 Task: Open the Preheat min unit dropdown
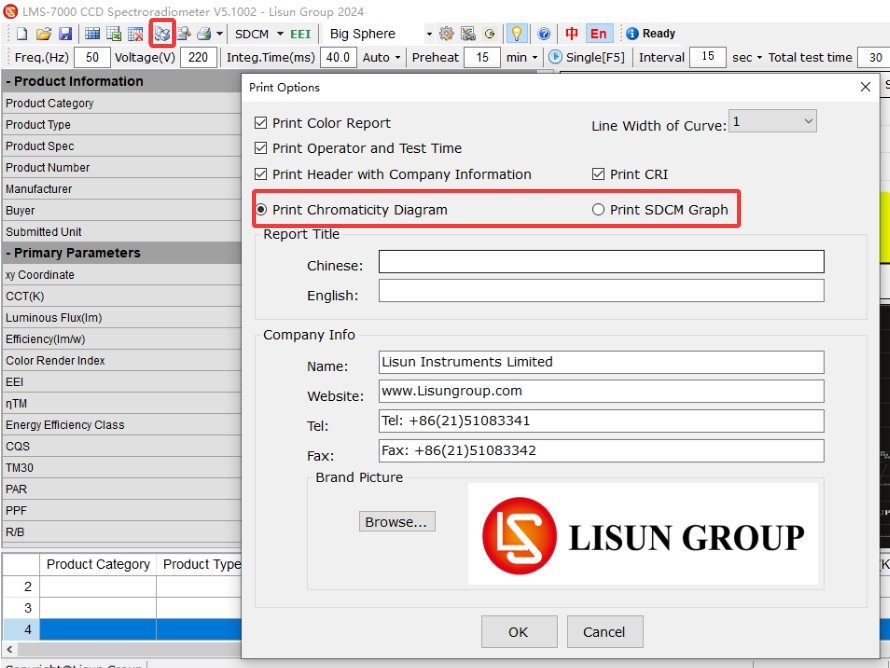[x=535, y=57]
